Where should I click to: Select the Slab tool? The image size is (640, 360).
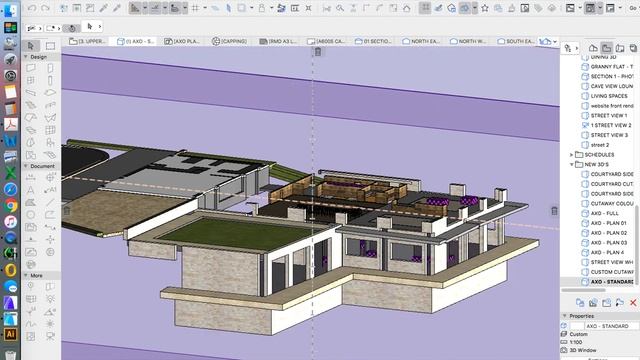point(50,93)
